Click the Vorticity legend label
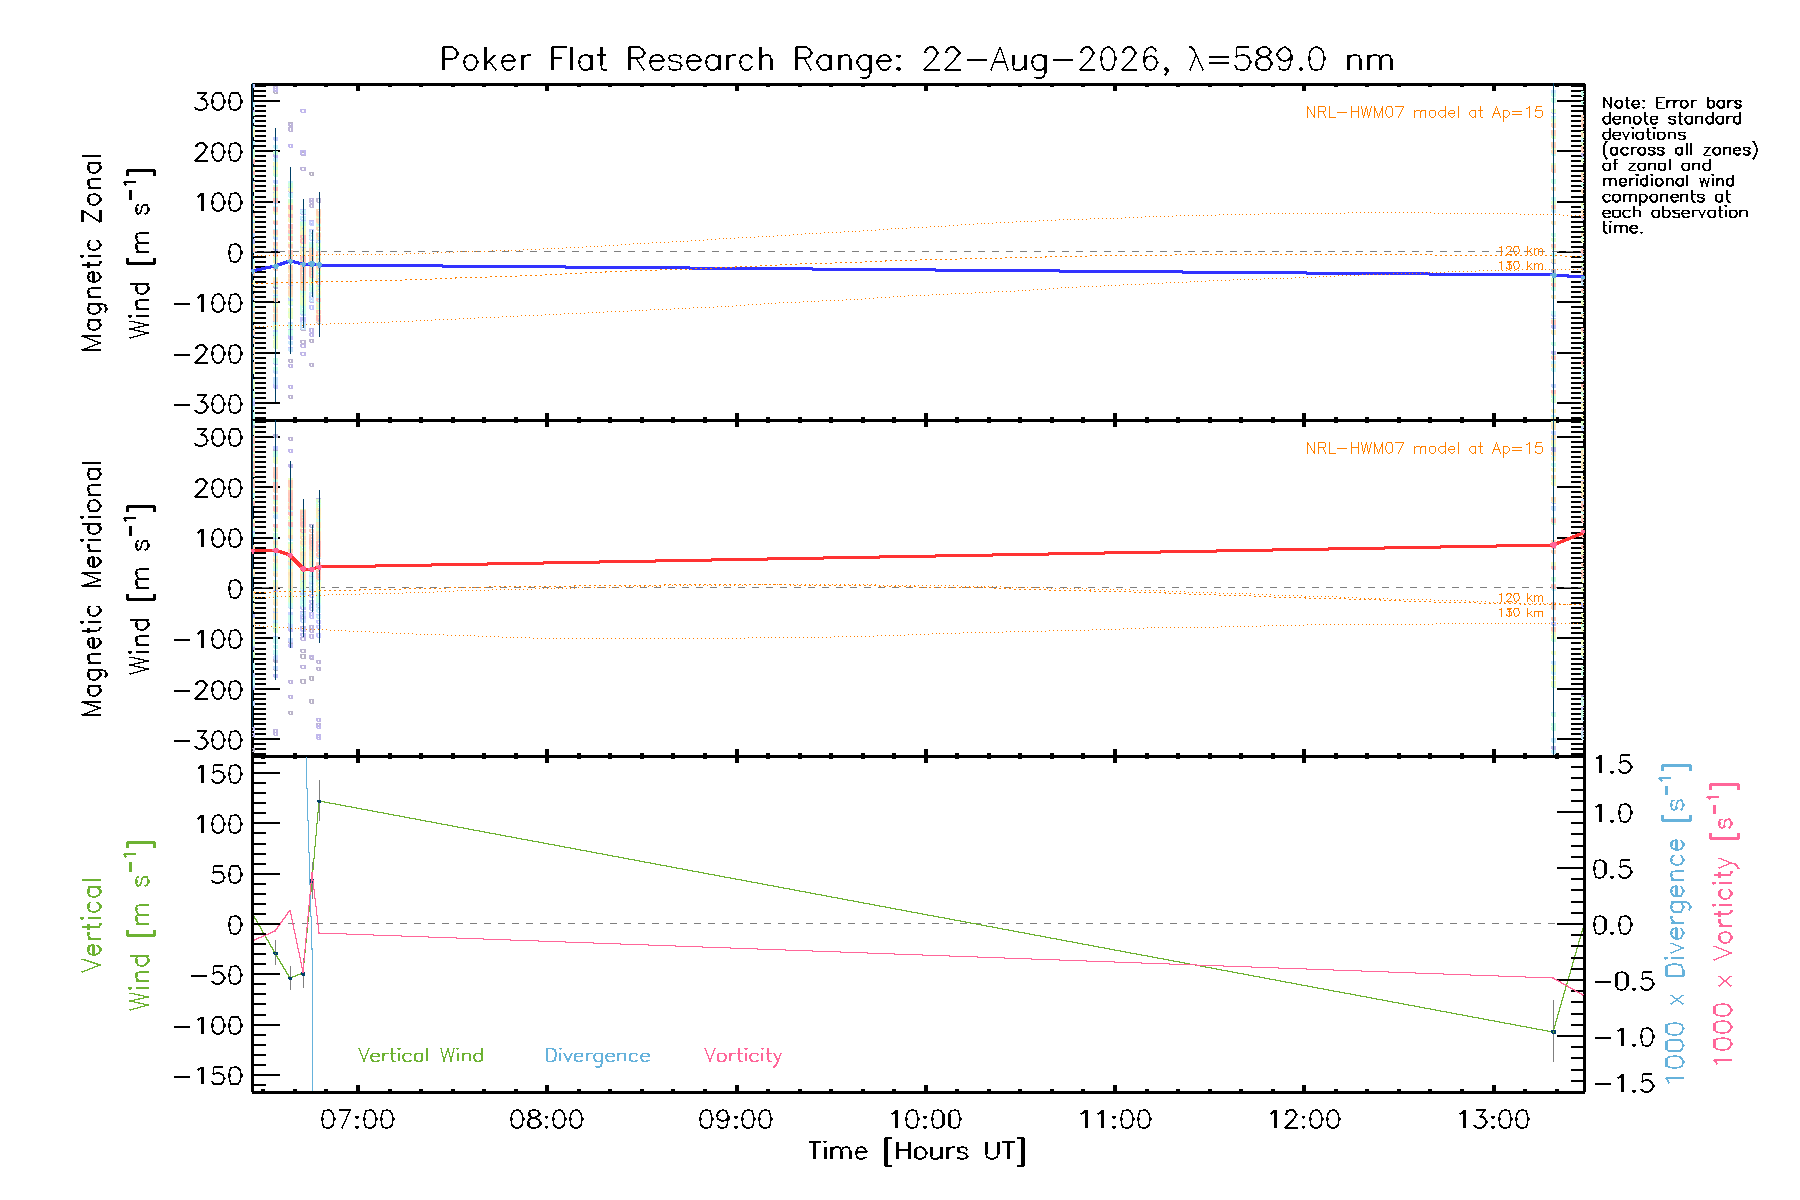The height and width of the screenshot is (1200, 1800). coord(742,1056)
